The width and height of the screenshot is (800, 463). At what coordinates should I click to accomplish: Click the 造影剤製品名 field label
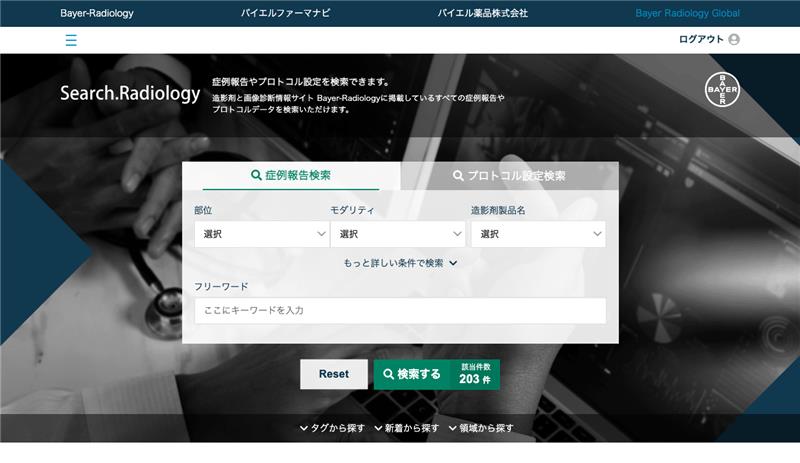point(498,210)
